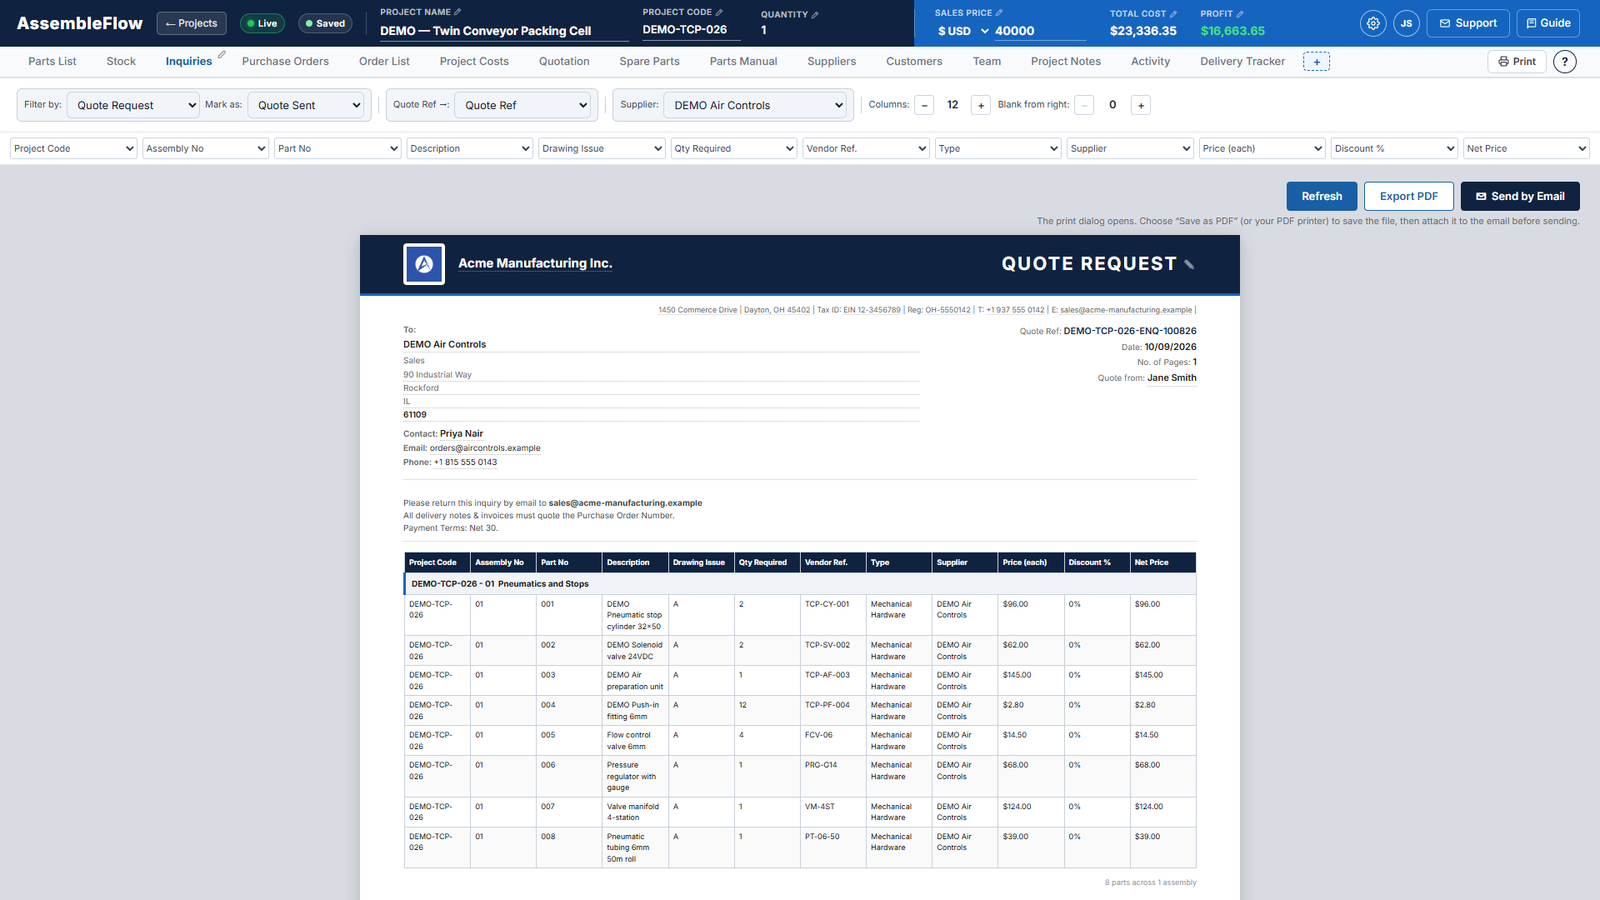Go to the Delivery Tracker tab
Screen dimensions: 1600x900
point(1242,61)
